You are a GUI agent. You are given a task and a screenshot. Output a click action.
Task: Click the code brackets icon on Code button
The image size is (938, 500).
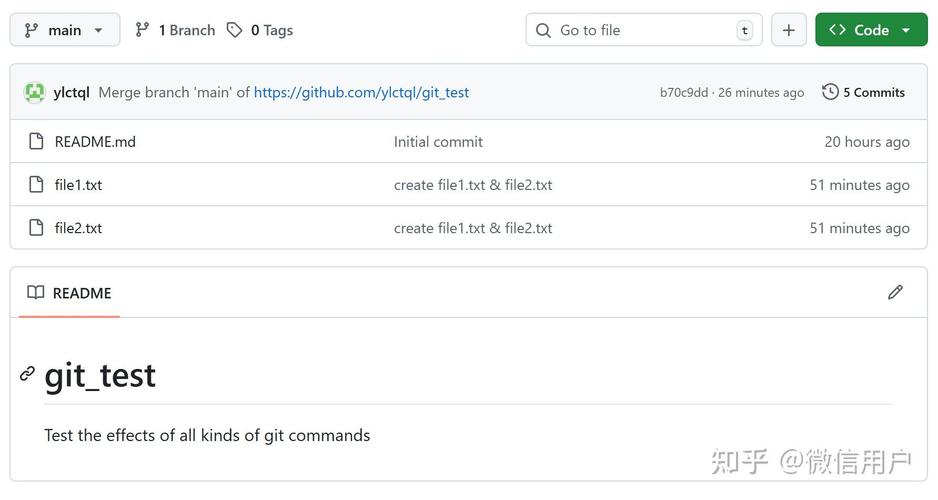[838, 30]
